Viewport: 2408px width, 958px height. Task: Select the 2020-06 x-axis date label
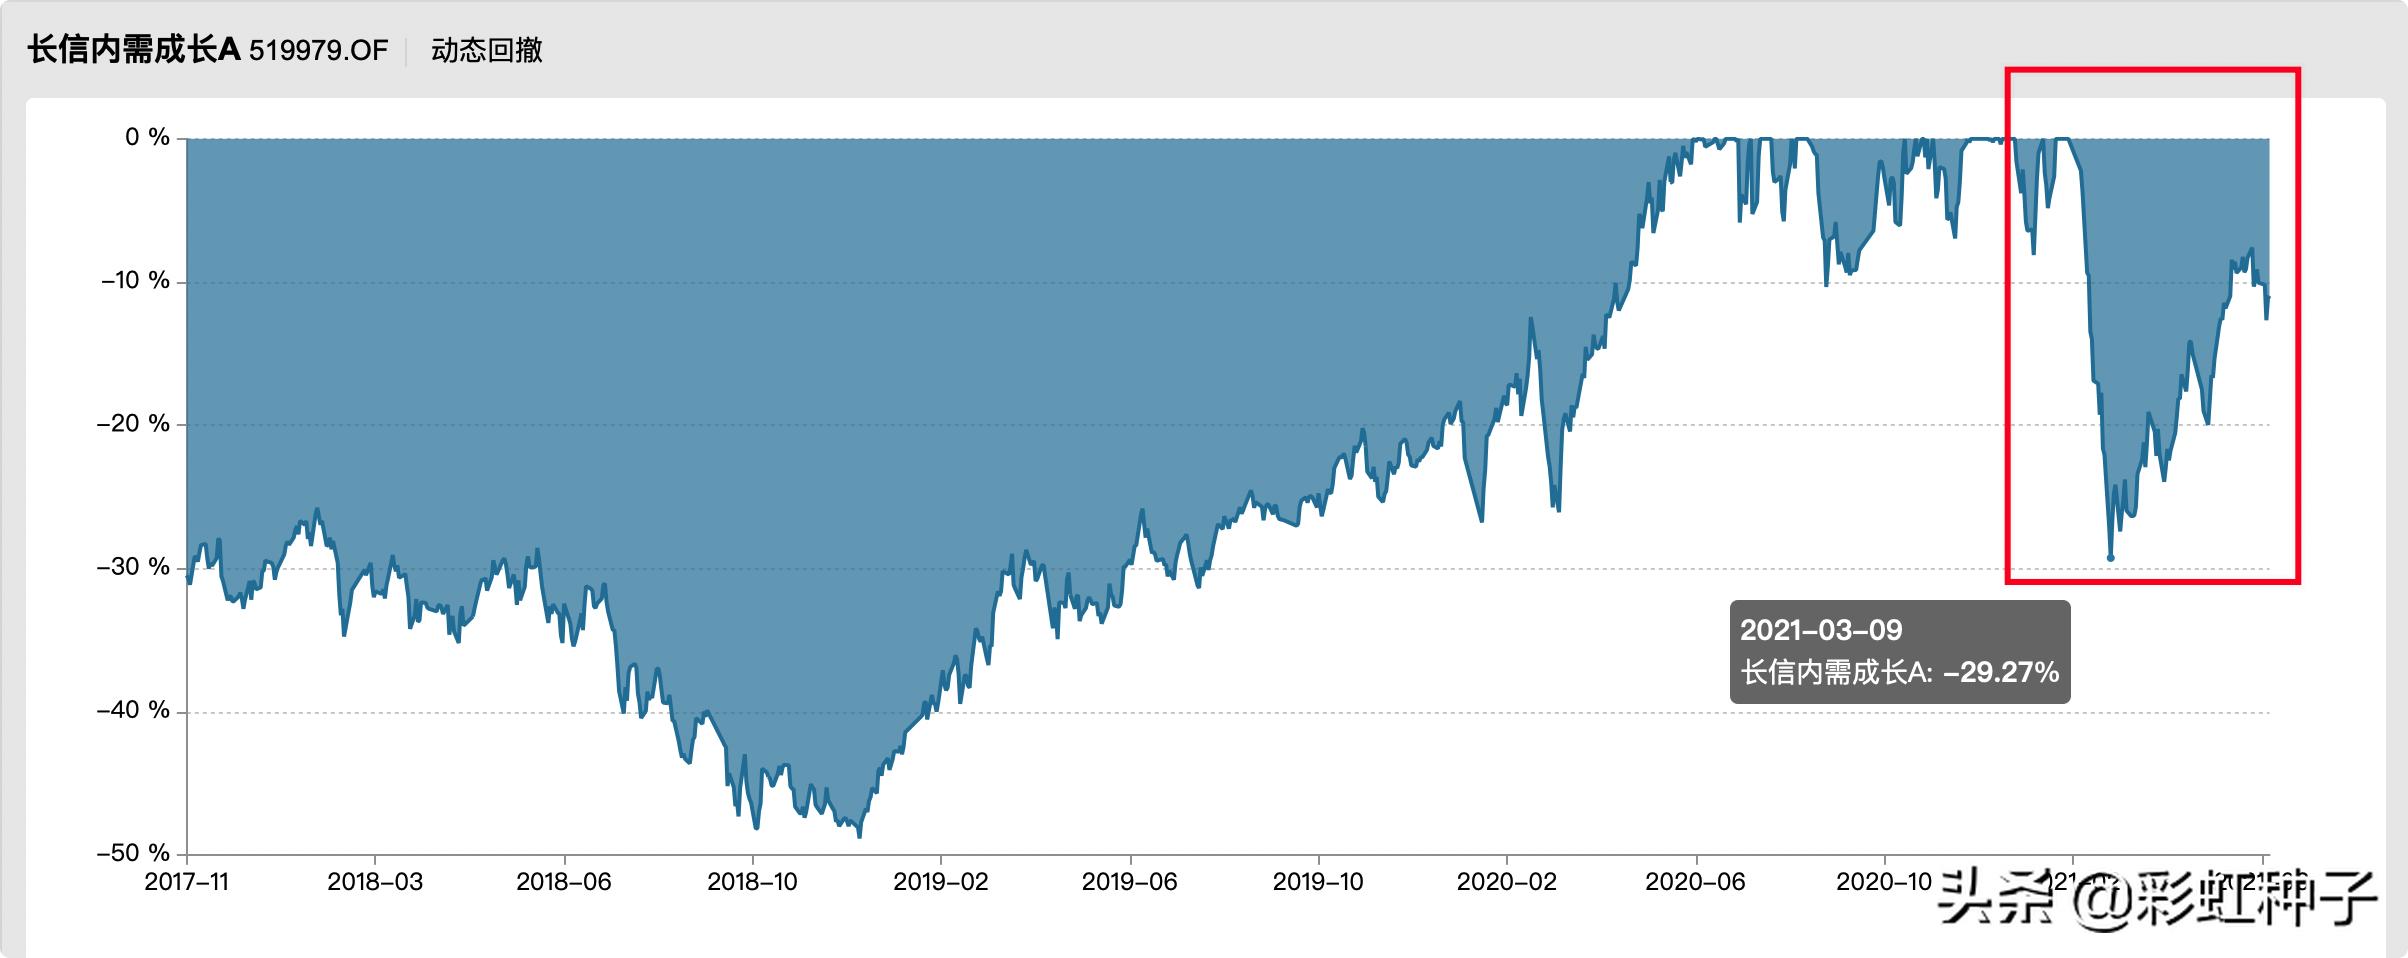1696,882
